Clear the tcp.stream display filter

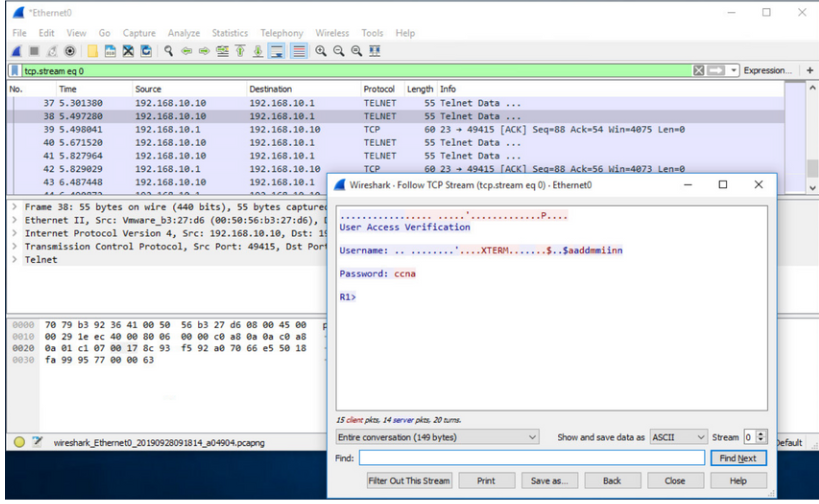(x=699, y=71)
